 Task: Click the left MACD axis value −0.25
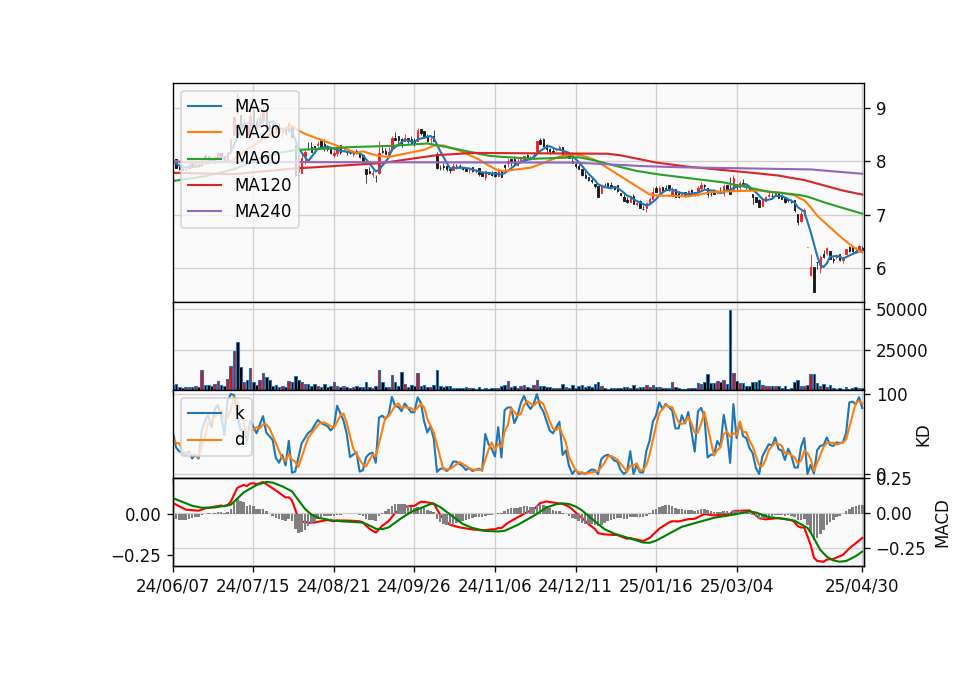point(136,556)
